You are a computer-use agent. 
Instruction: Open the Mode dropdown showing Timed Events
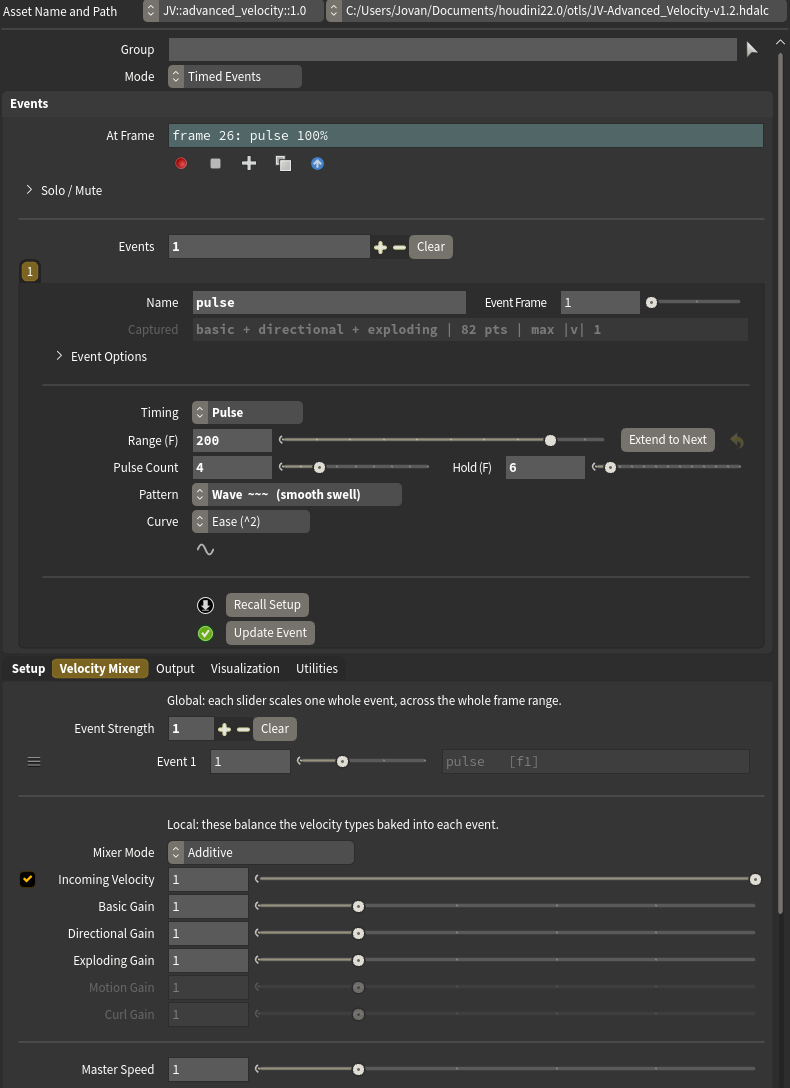234,76
